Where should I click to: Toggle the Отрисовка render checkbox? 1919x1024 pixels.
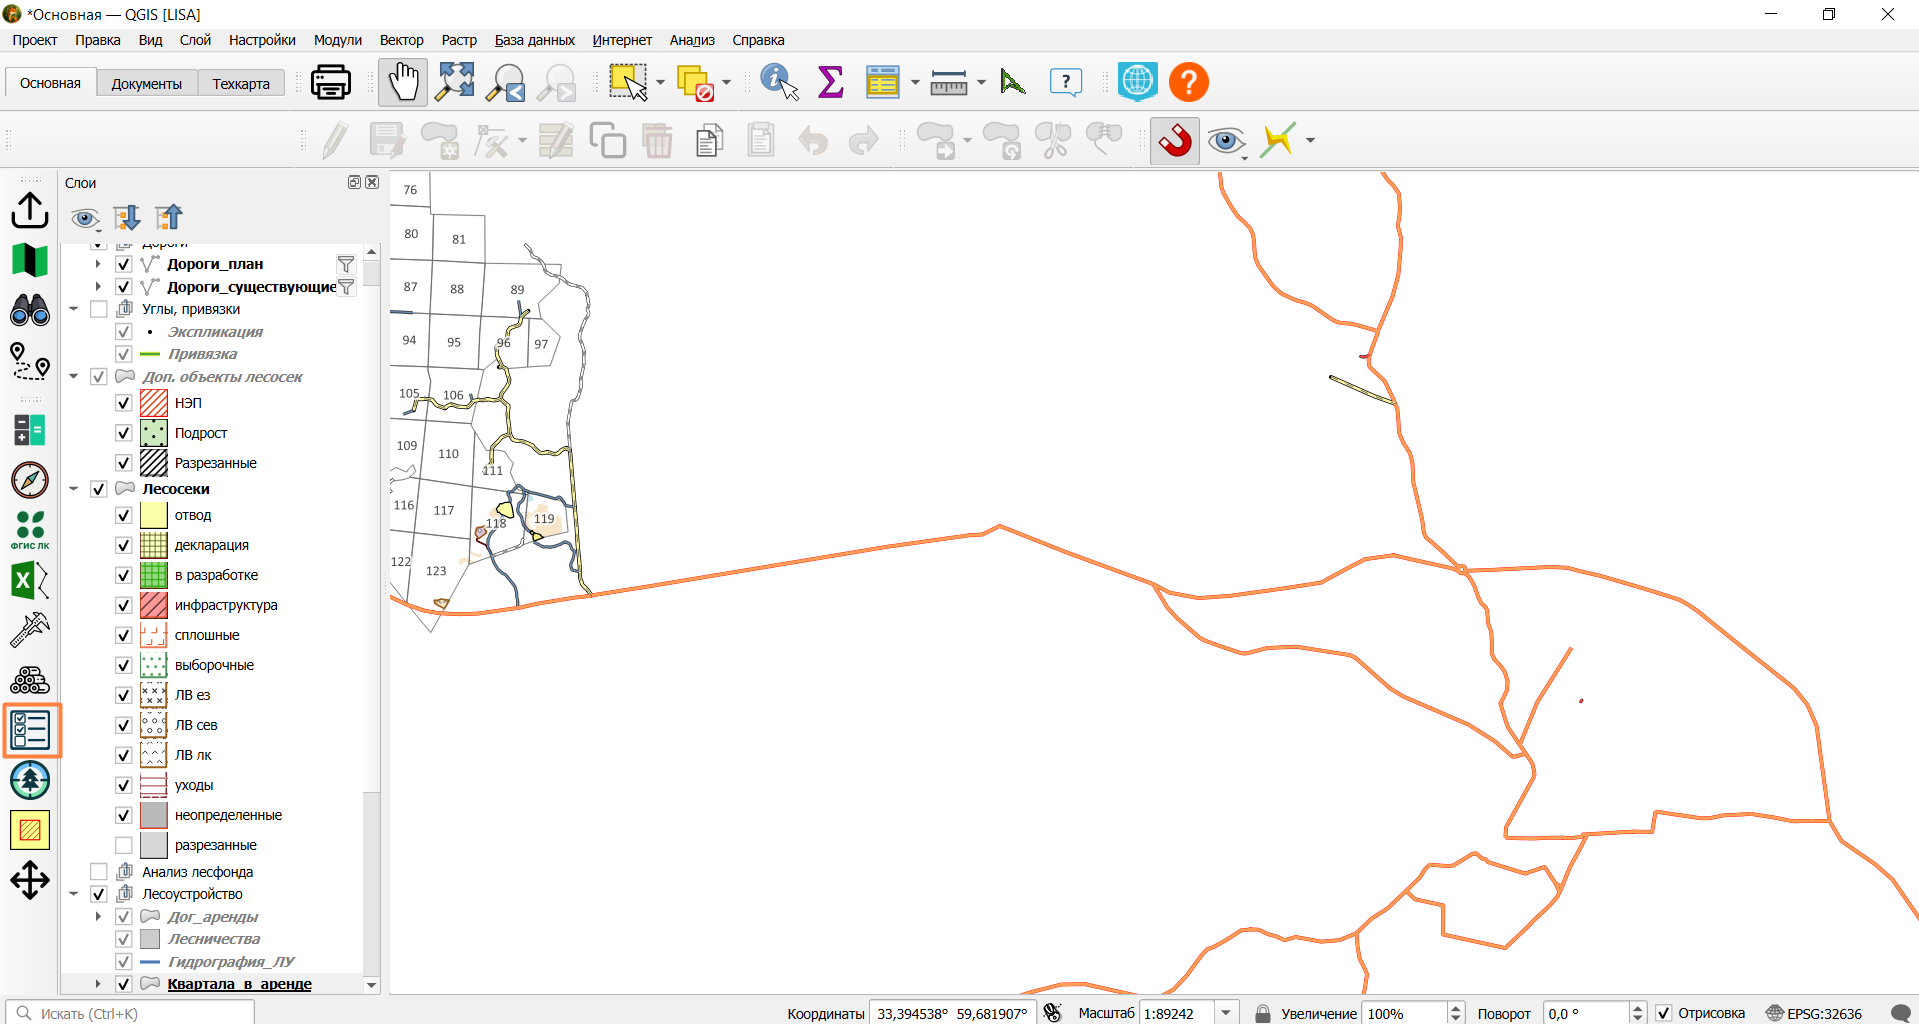click(x=1664, y=1013)
